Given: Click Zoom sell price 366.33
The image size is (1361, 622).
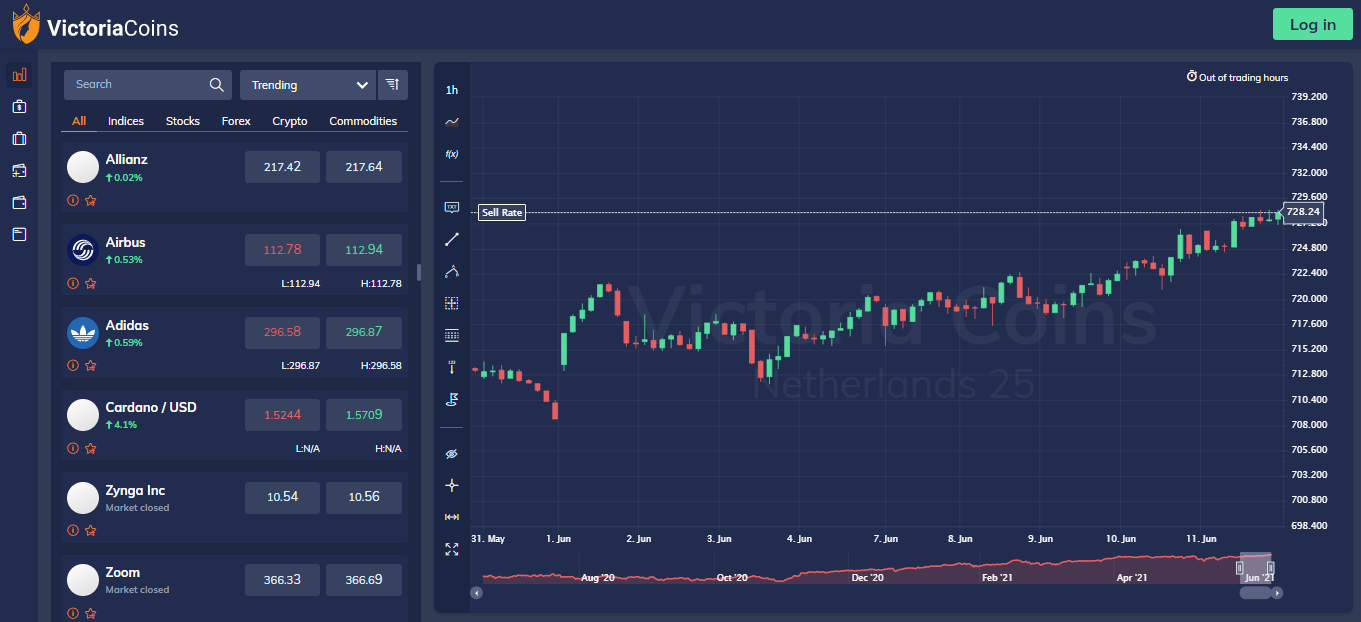Looking at the screenshot, I should click(283, 580).
